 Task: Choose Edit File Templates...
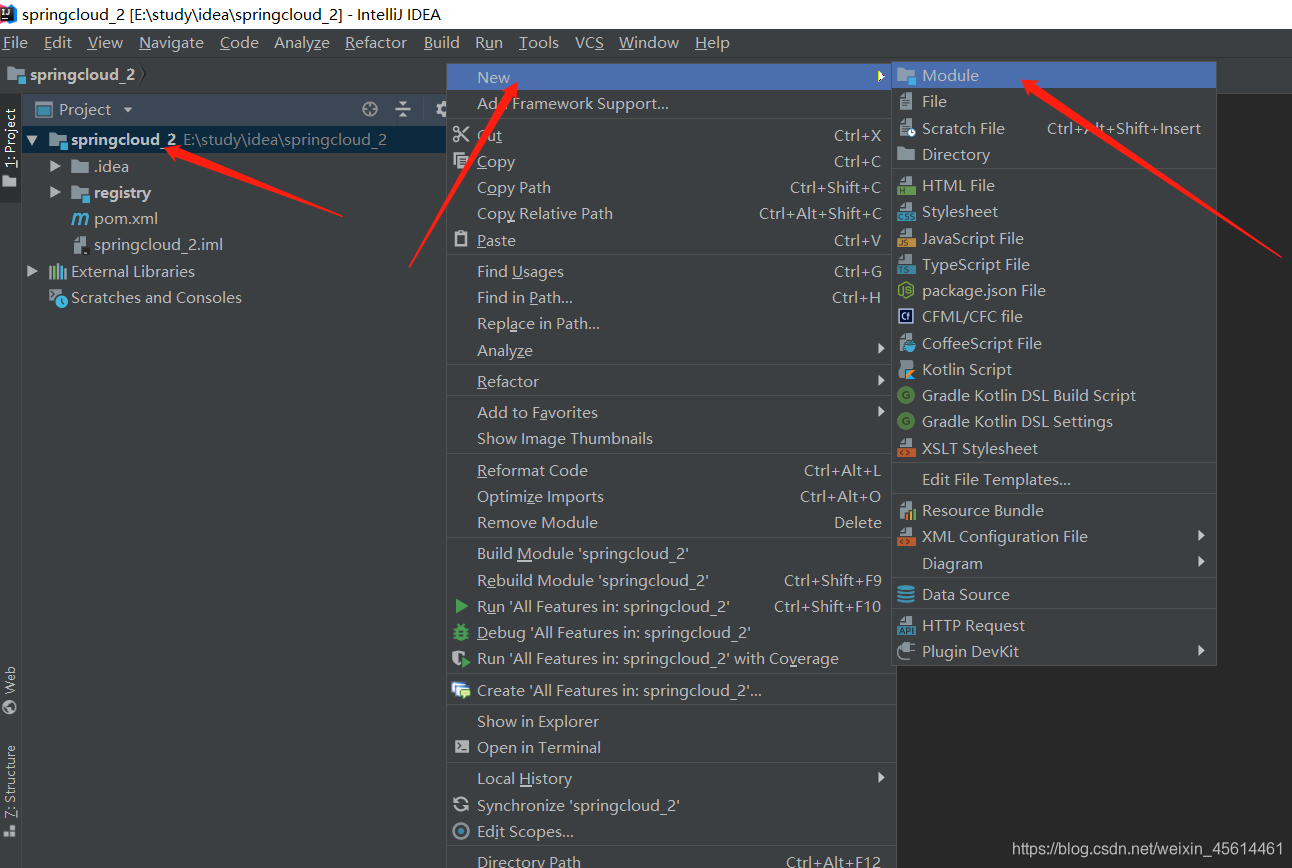[x=1053, y=479]
